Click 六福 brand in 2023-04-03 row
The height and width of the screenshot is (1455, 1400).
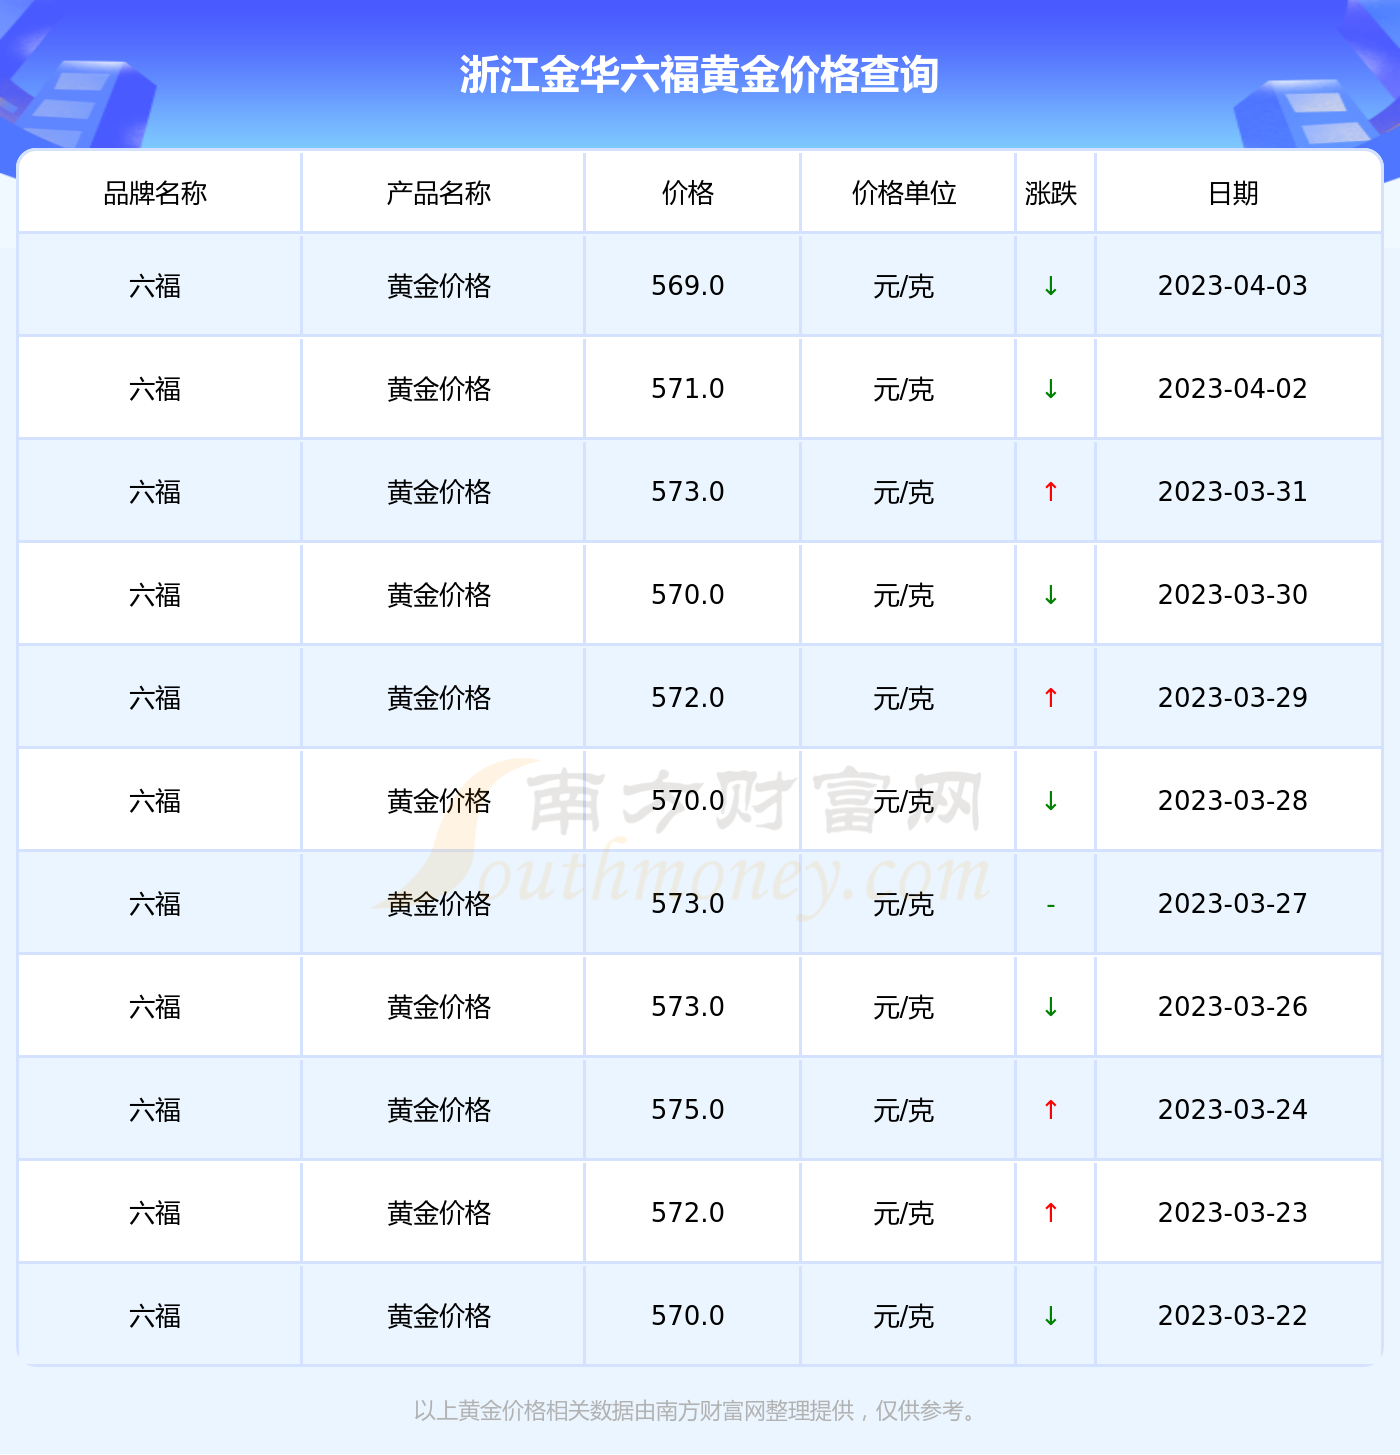point(155,287)
